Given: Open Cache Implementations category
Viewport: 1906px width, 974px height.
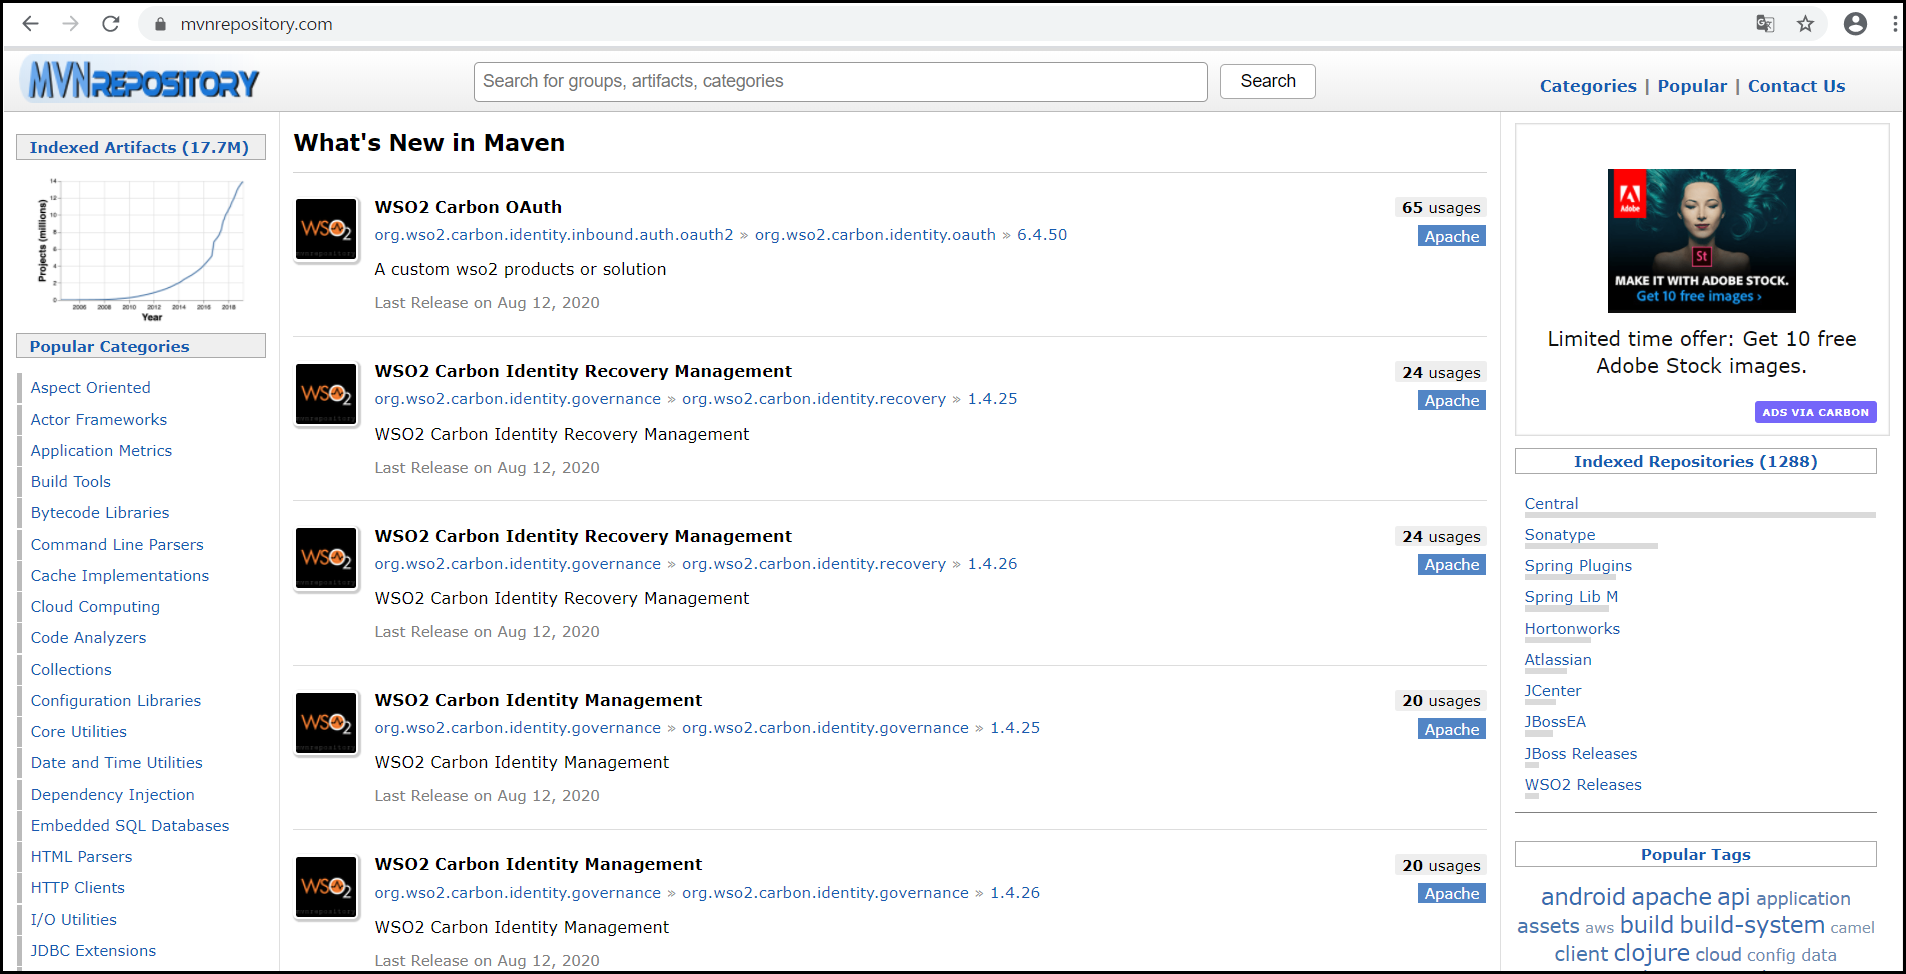Looking at the screenshot, I should click(120, 576).
